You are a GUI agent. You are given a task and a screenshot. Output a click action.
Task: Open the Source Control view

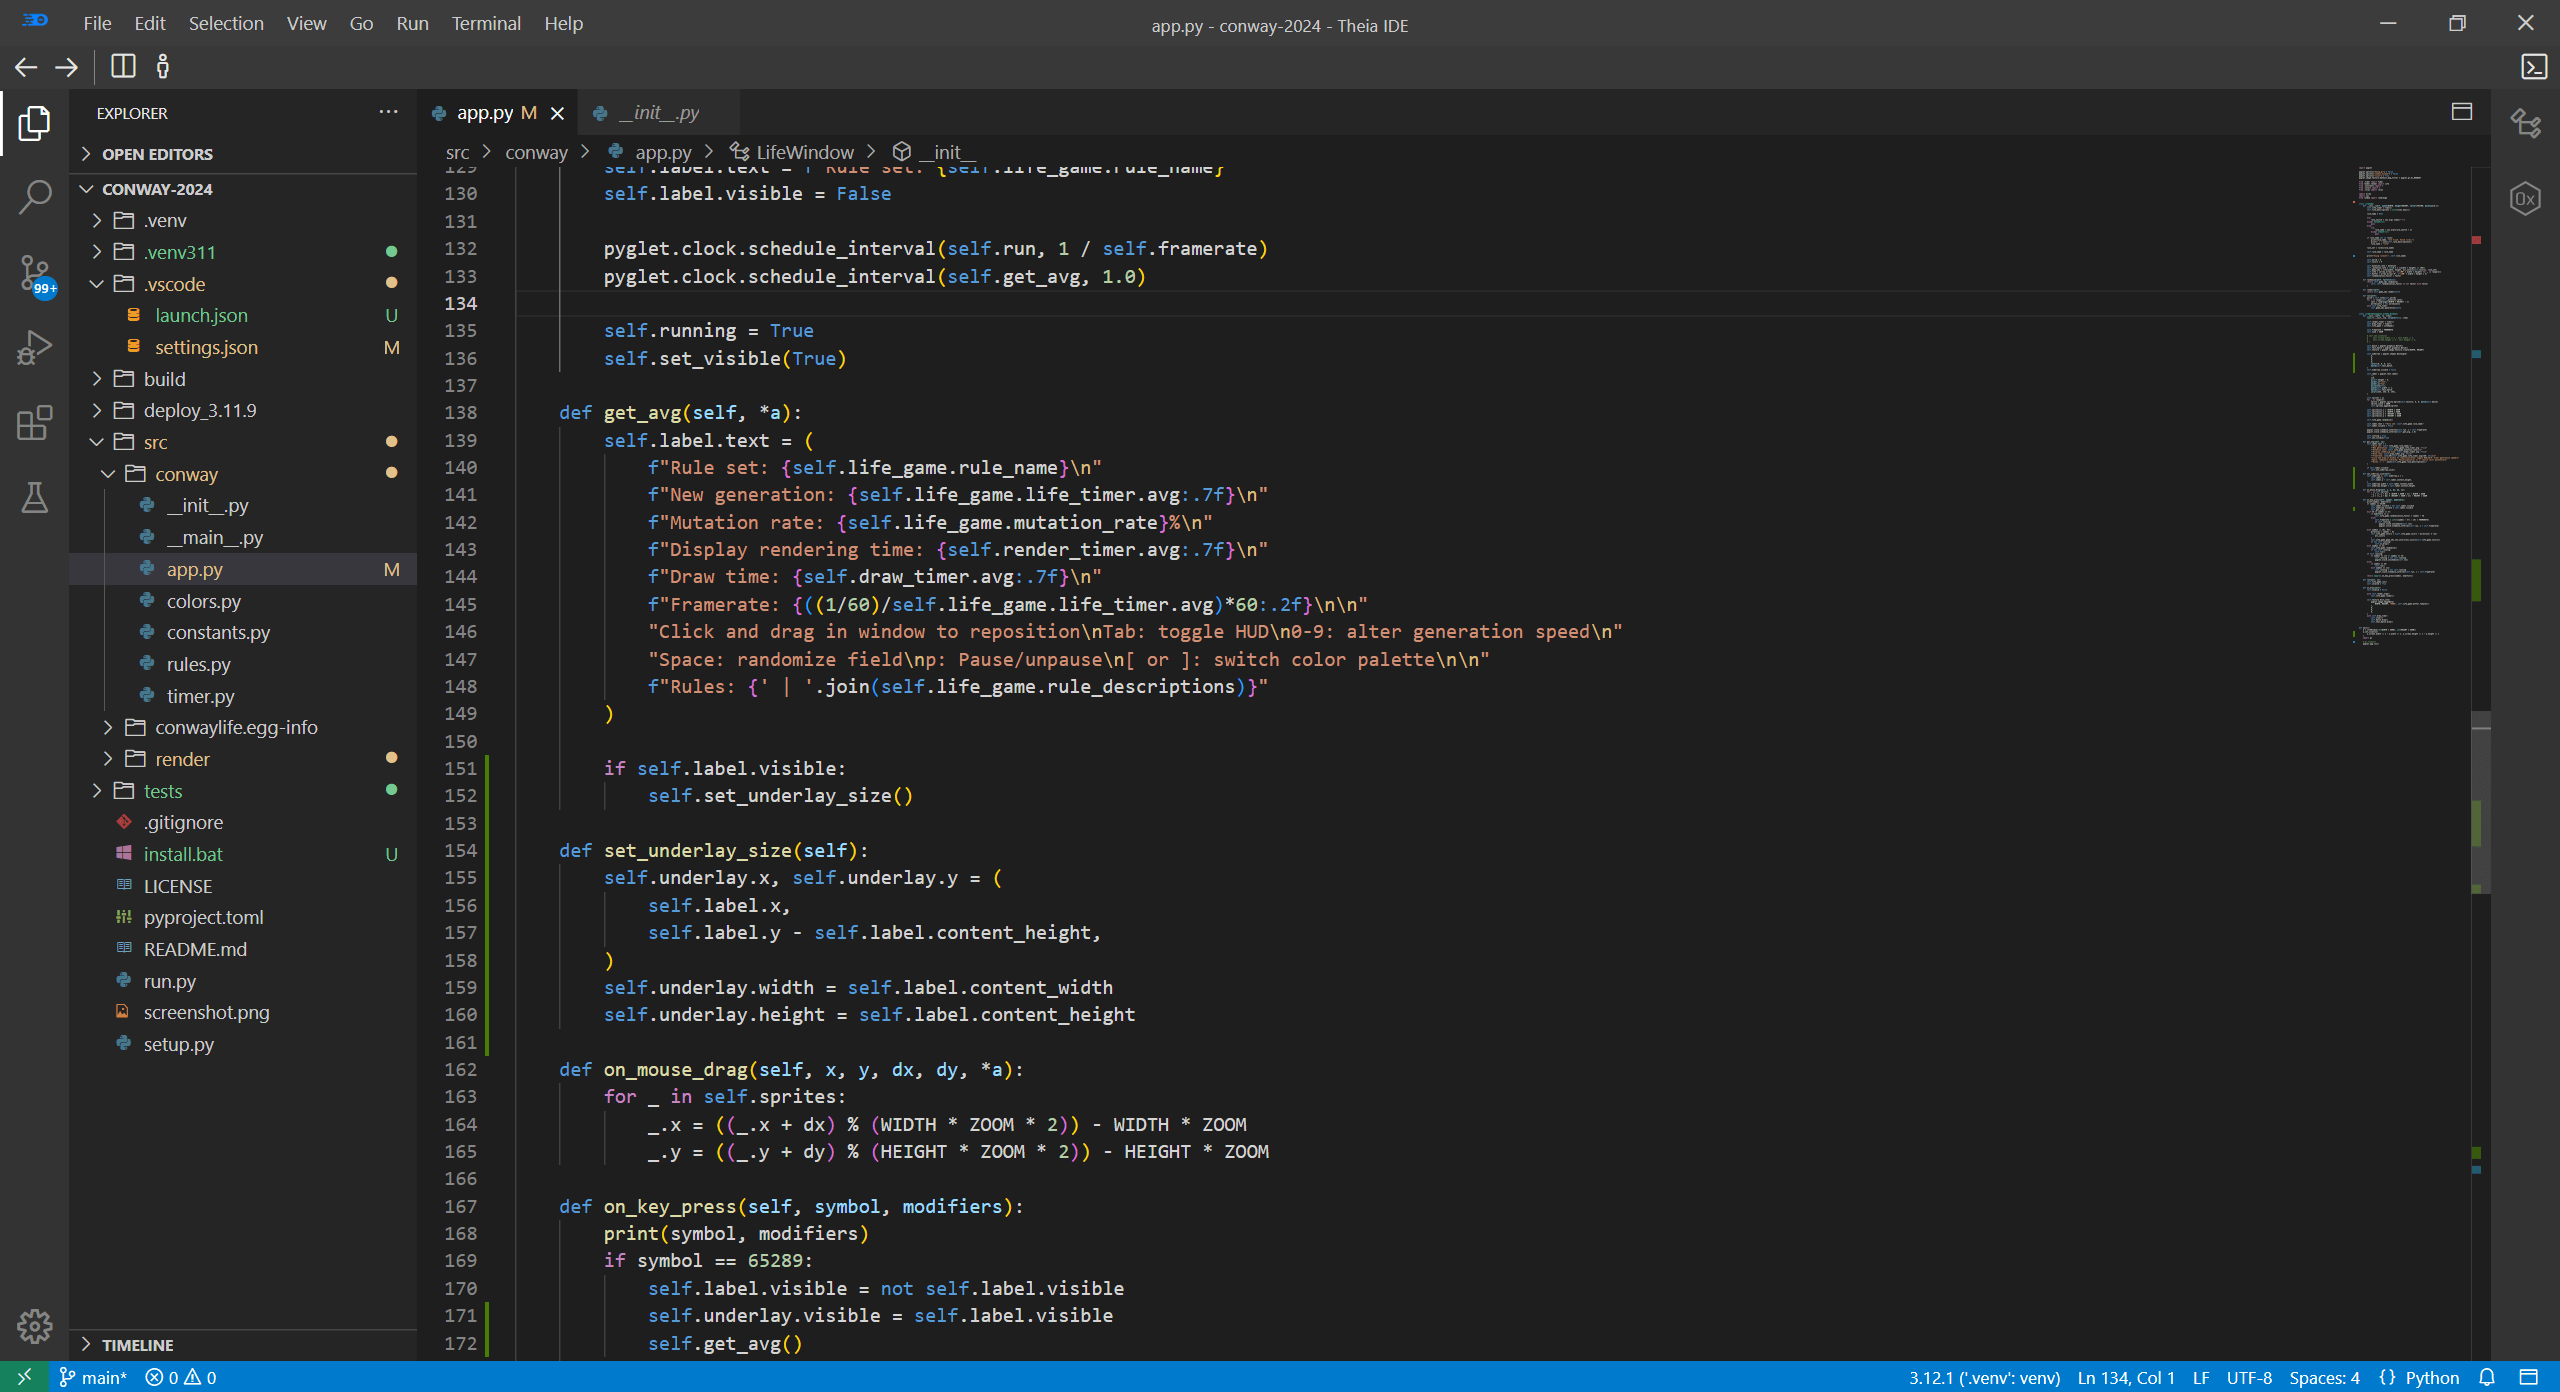tap(33, 272)
